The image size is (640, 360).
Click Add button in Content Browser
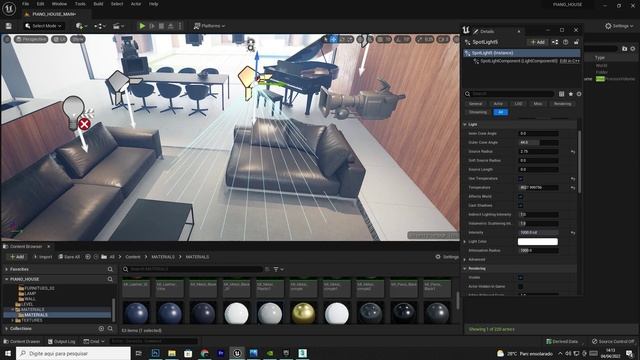coord(17,257)
